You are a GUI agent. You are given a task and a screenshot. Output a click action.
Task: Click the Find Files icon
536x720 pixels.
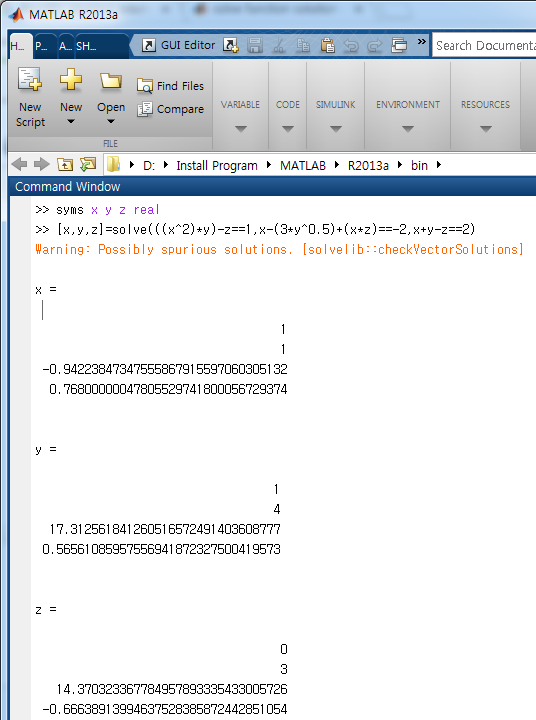[x=145, y=86]
